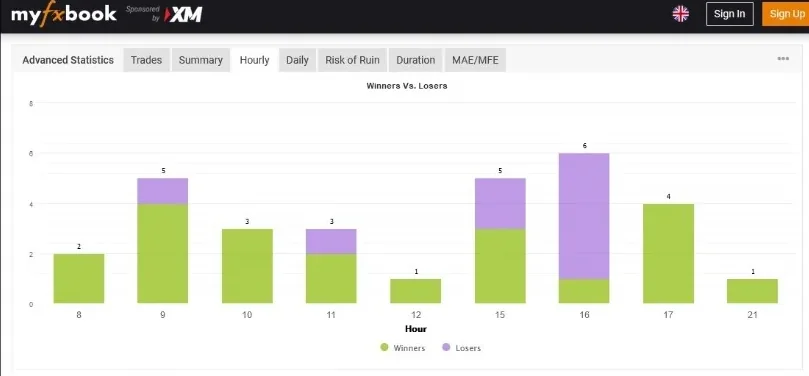Click the total label '6' above hour 16
The width and height of the screenshot is (809, 376).
(x=585, y=145)
